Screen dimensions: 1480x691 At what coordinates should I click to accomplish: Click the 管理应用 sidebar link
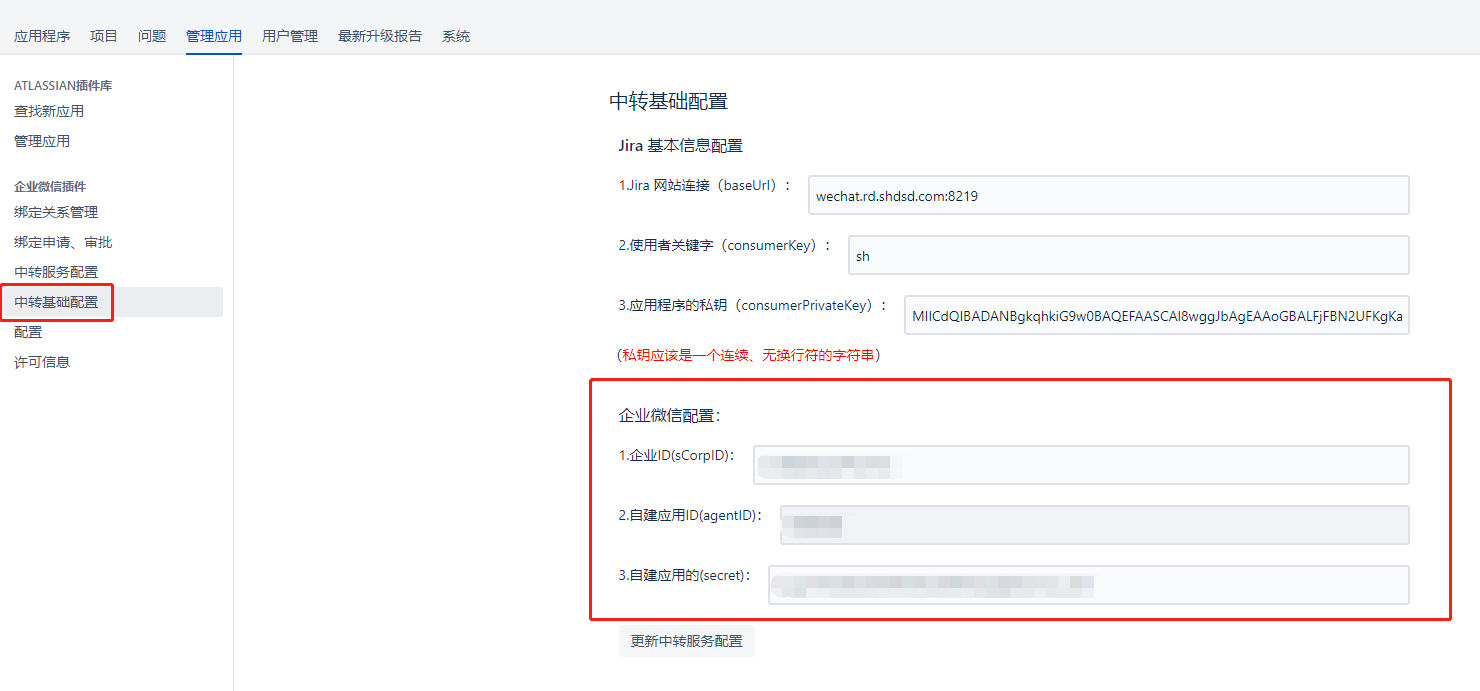click(x=42, y=141)
